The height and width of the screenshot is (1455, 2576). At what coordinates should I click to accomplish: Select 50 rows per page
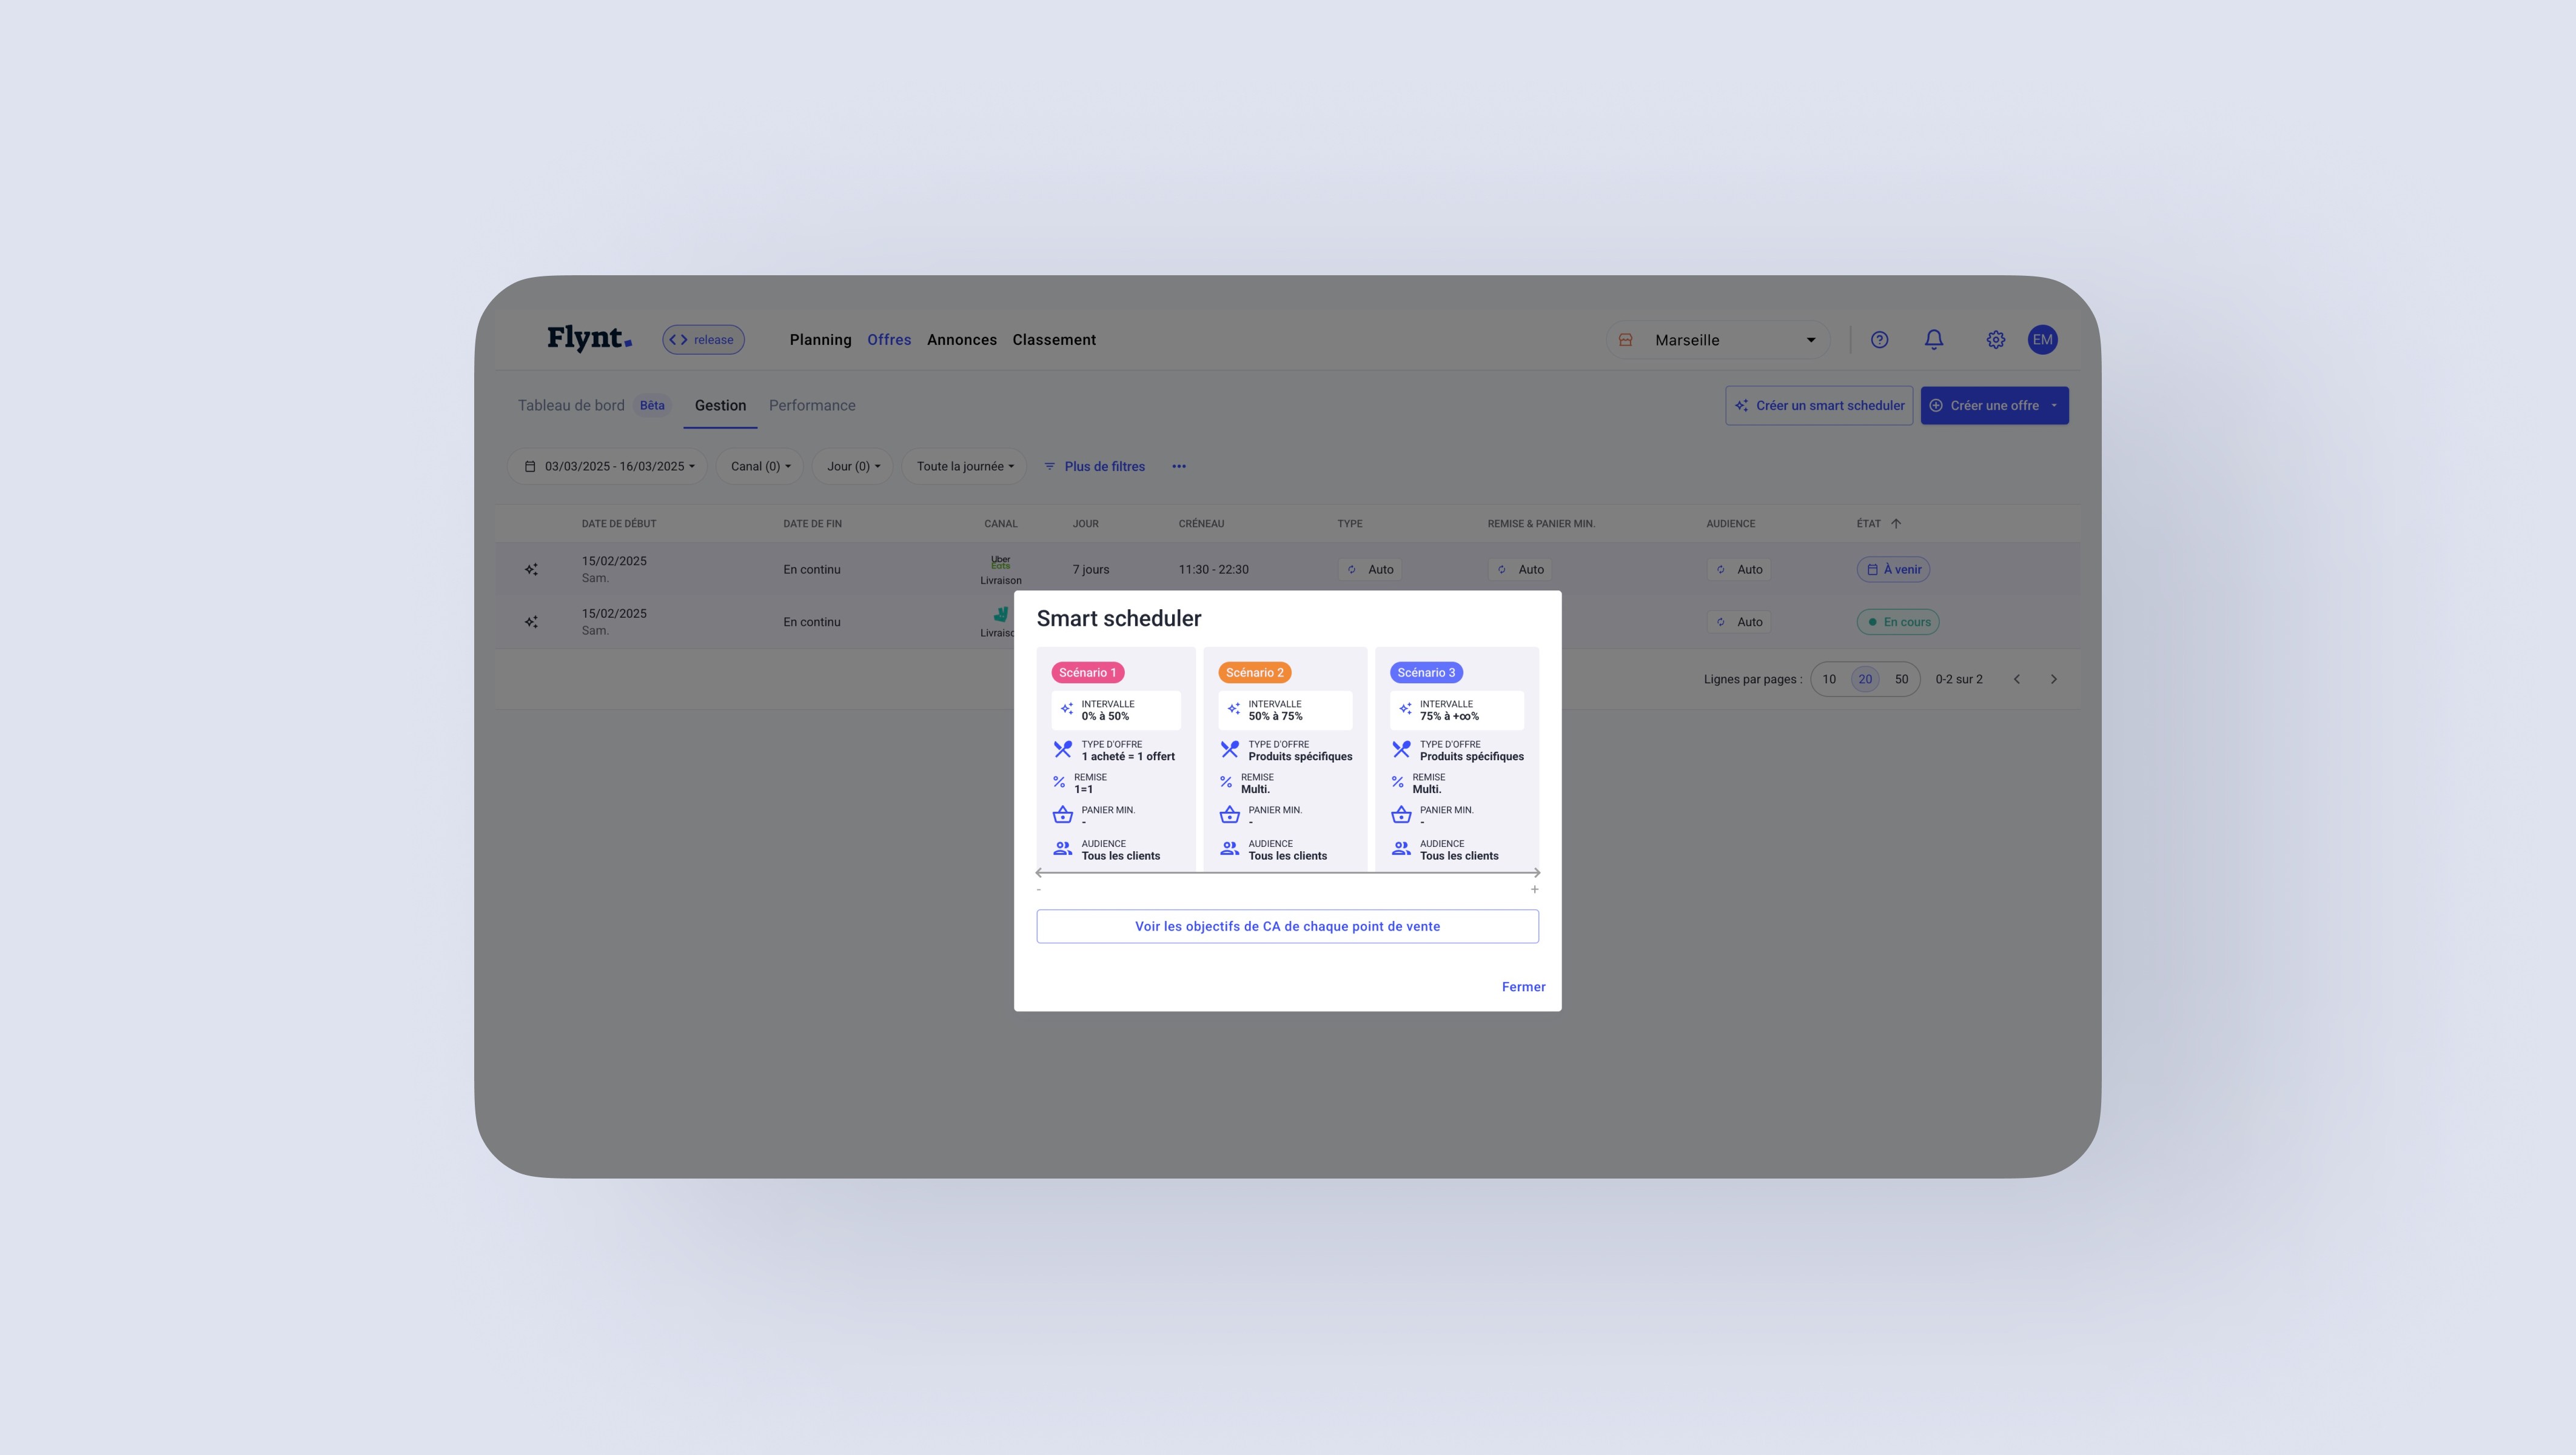point(1901,679)
